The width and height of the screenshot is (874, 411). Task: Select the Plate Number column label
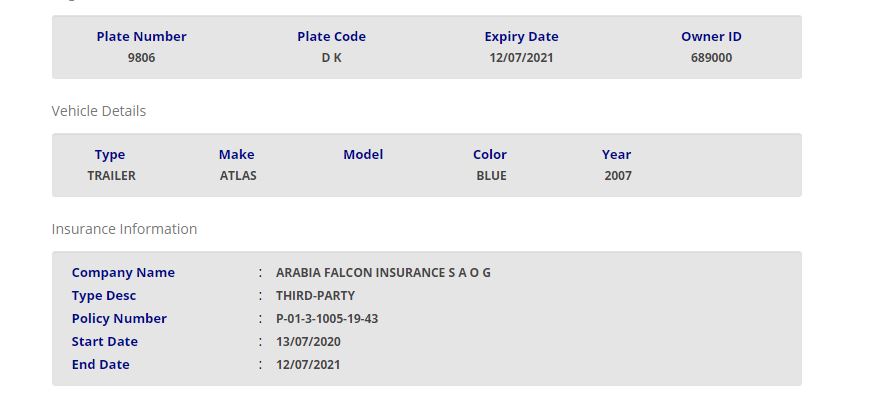[x=141, y=37]
